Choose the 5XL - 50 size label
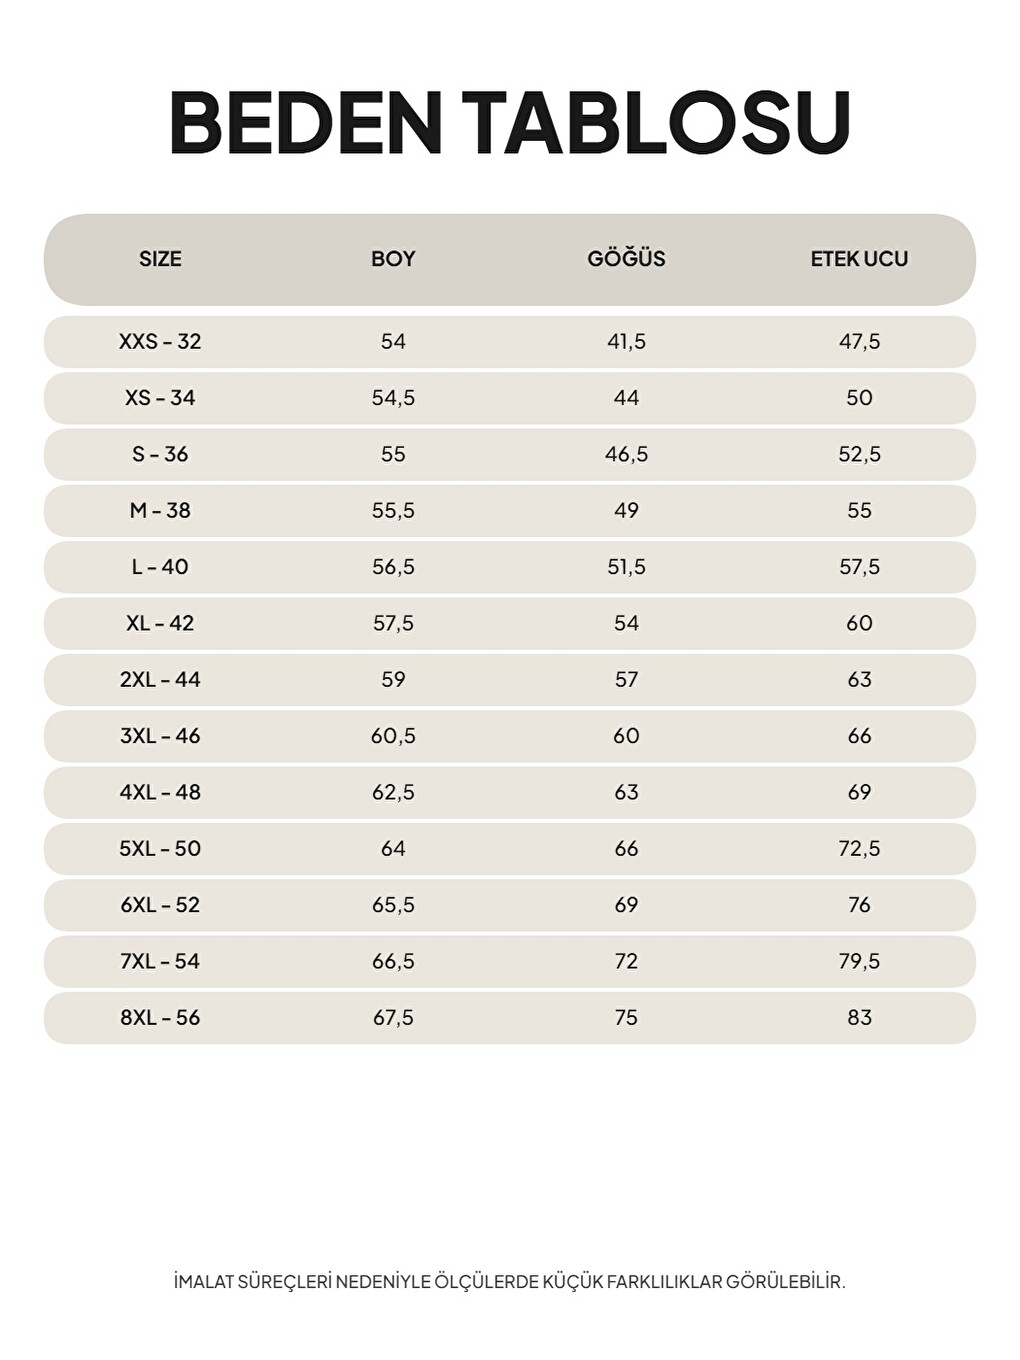Screen dimensions: 1020x1360 pyautogui.click(x=160, y=849)
